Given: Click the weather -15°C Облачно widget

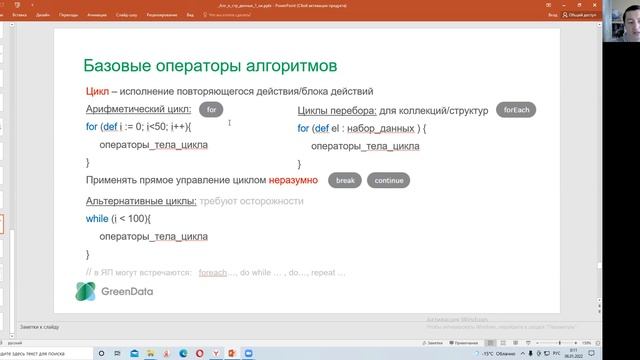Looking at the screenshot, I should click(496, 353).
